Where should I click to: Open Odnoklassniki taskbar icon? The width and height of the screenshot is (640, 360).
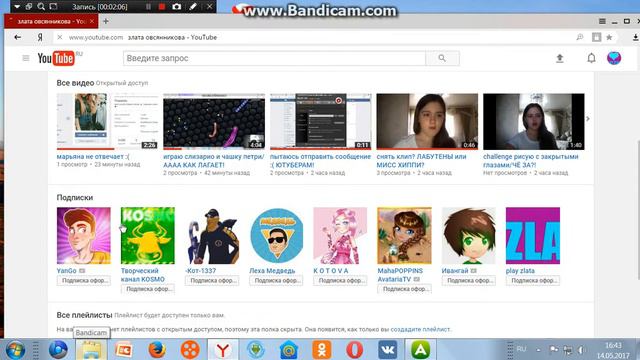click(322, 350)
